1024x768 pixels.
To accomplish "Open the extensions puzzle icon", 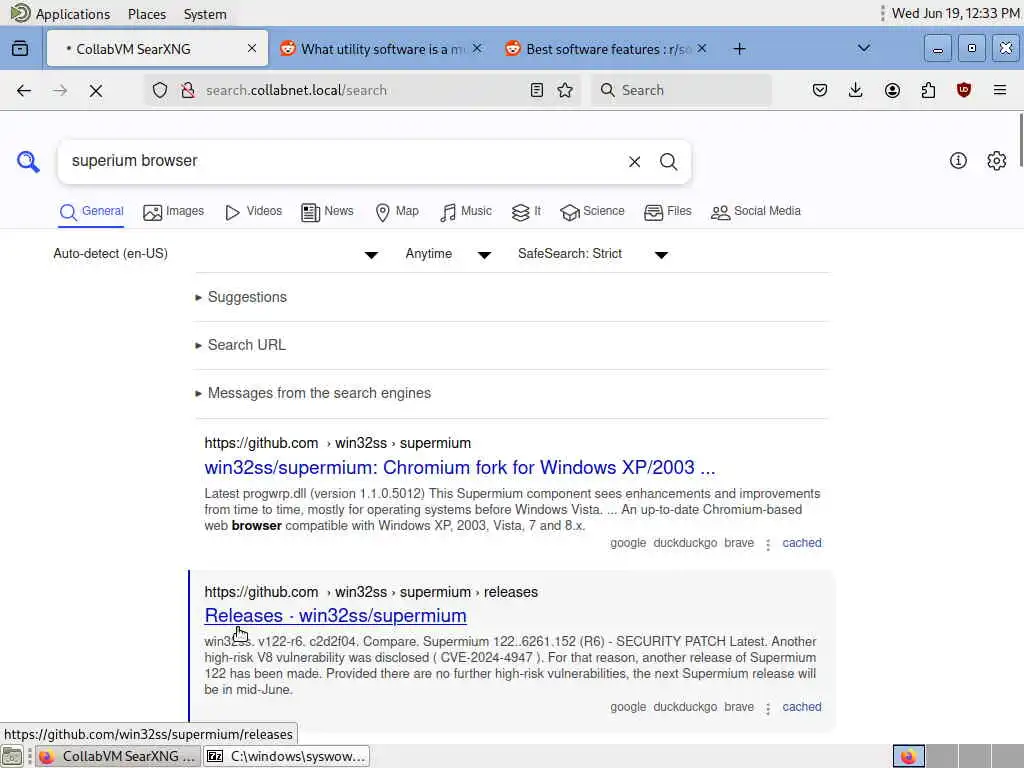I will (x=928, y=90).
